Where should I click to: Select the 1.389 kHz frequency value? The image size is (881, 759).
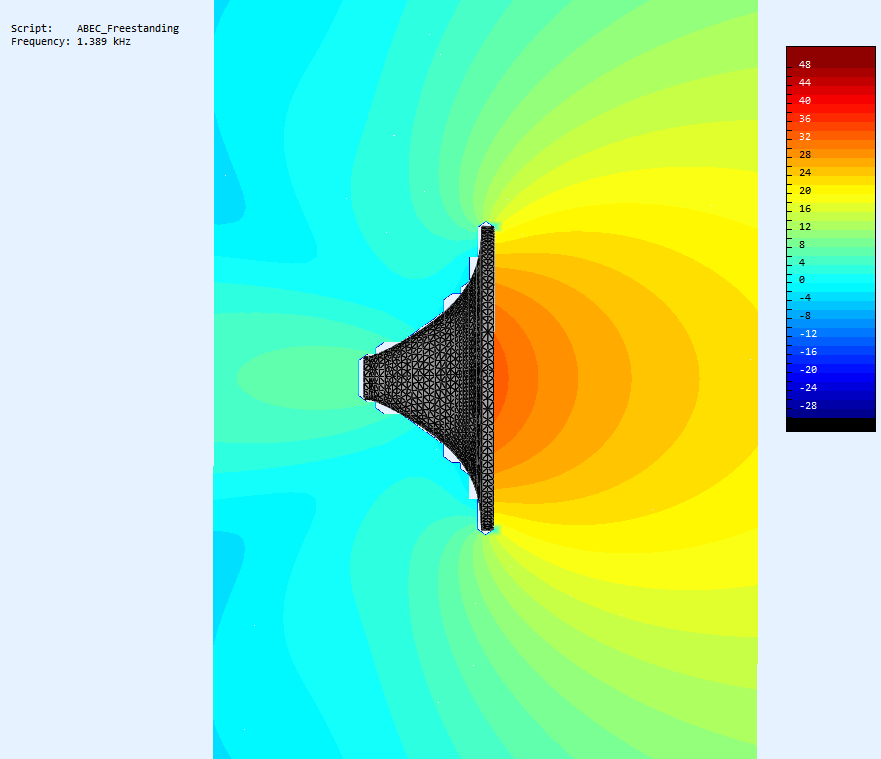(x=104, y=42)
